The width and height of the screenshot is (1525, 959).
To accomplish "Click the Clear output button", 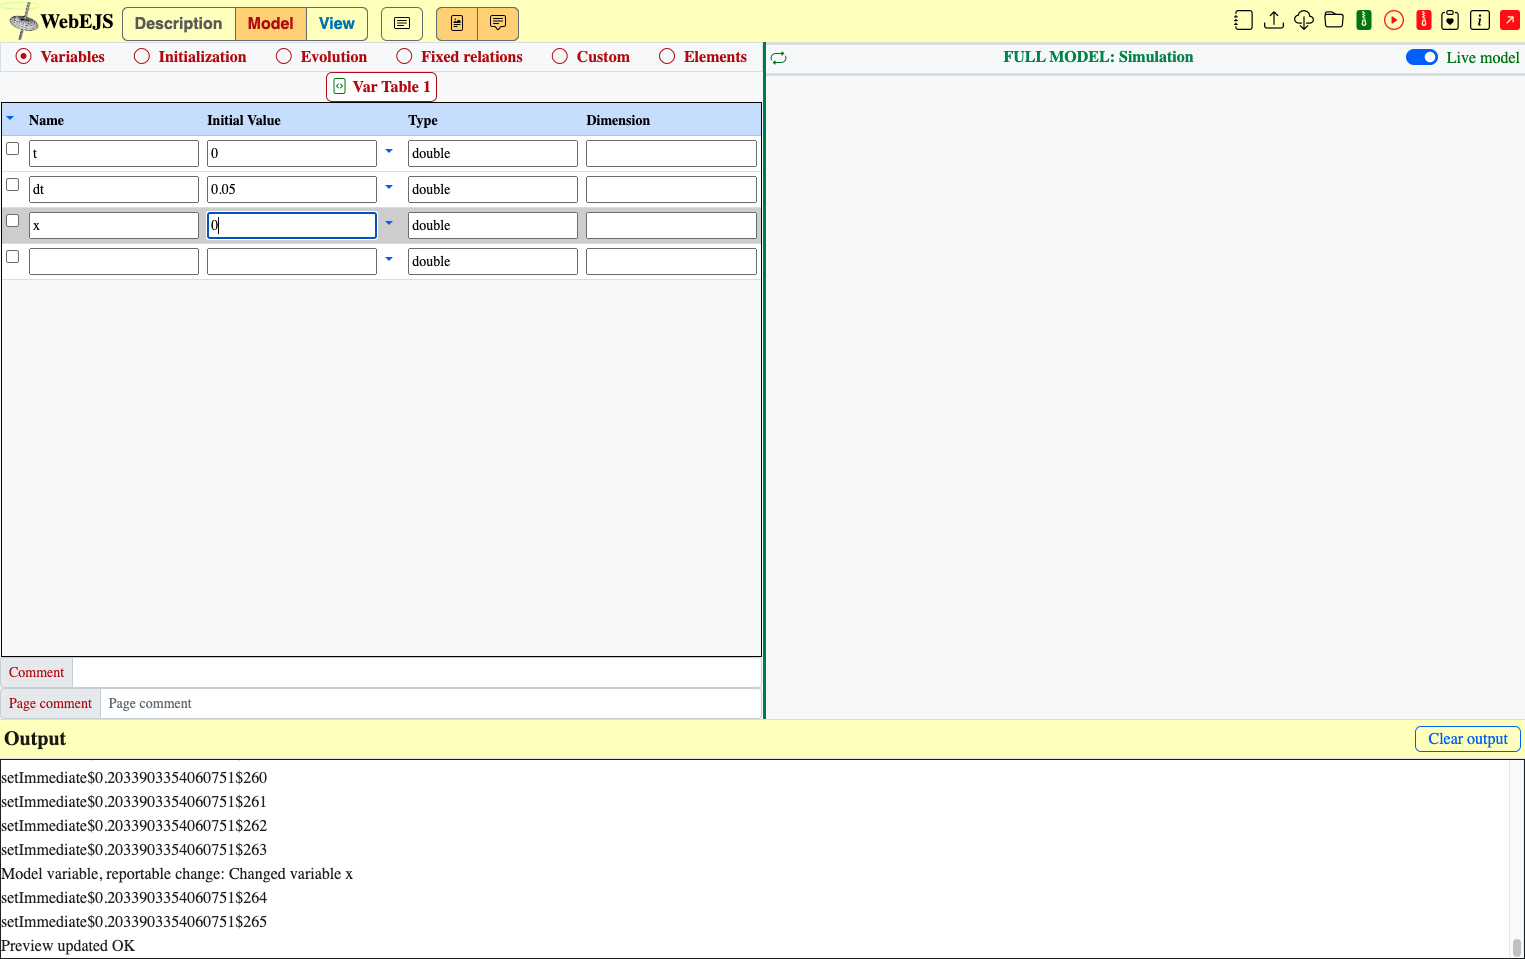I will pyautogui.click(x=1468, y=739).
